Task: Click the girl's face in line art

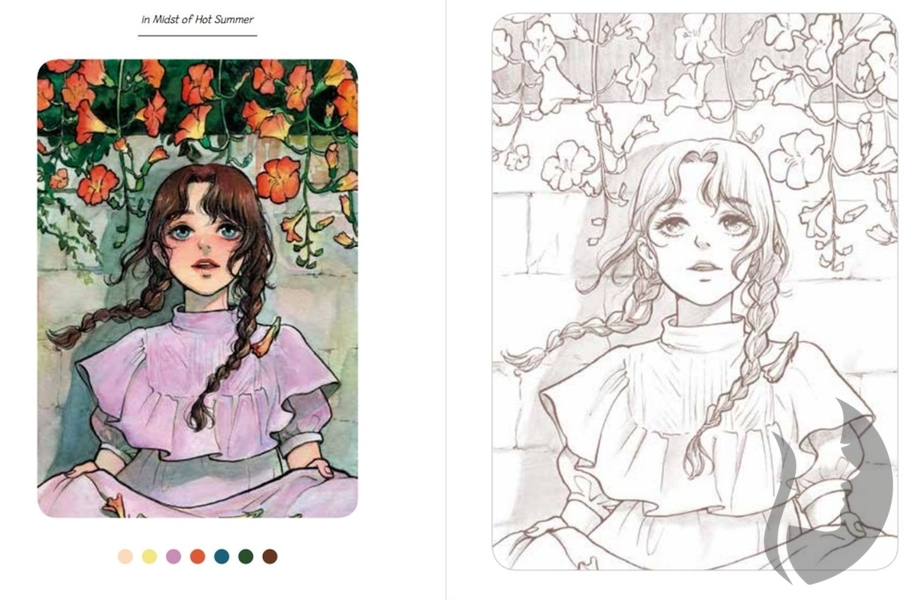Action: pyautogui.click(x=702, y=239)
